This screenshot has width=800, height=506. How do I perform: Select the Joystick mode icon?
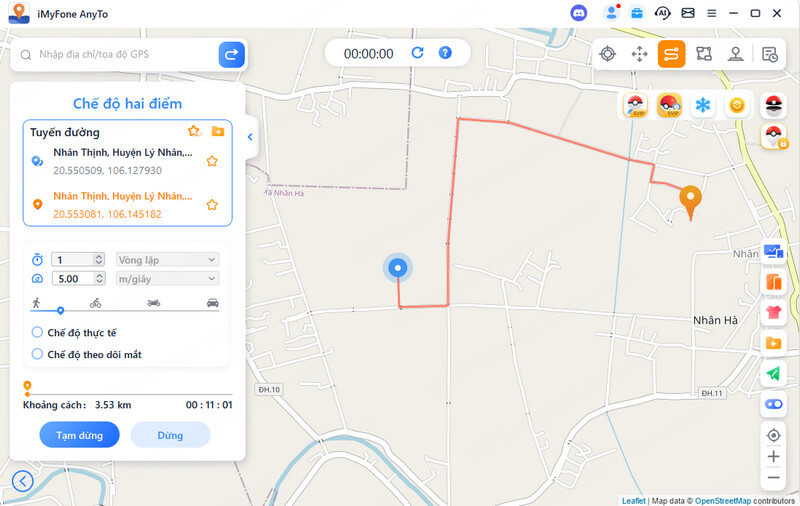point(735,54)
